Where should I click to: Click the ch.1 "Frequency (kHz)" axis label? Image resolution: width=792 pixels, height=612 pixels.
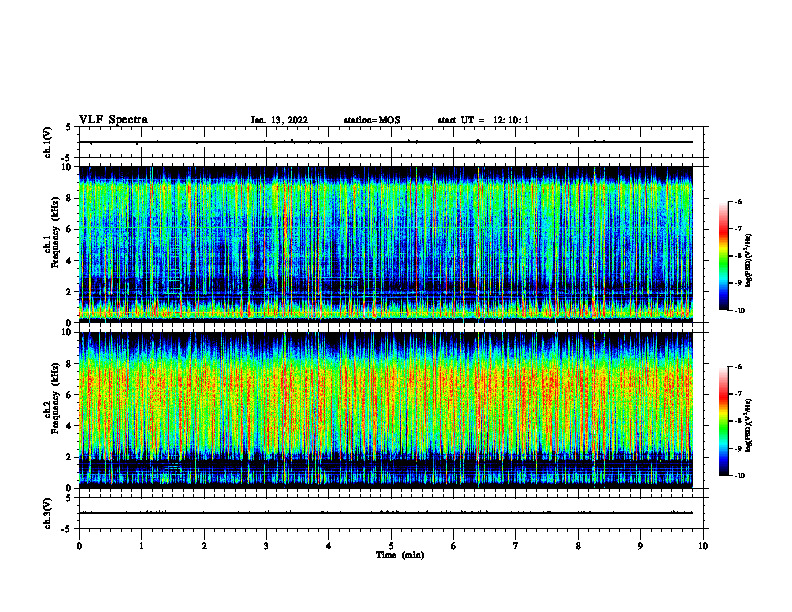click(55, 233)
